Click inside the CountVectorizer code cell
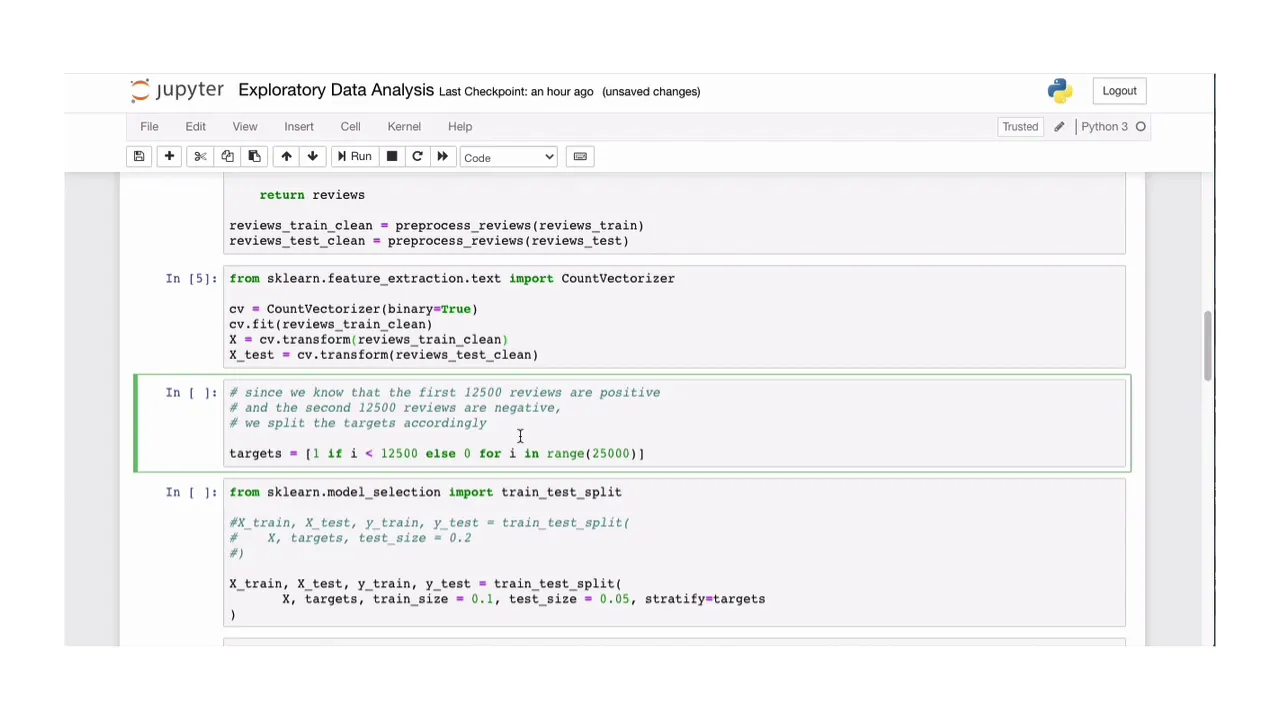Screen dimensions: 1280x720 (674, 317)
